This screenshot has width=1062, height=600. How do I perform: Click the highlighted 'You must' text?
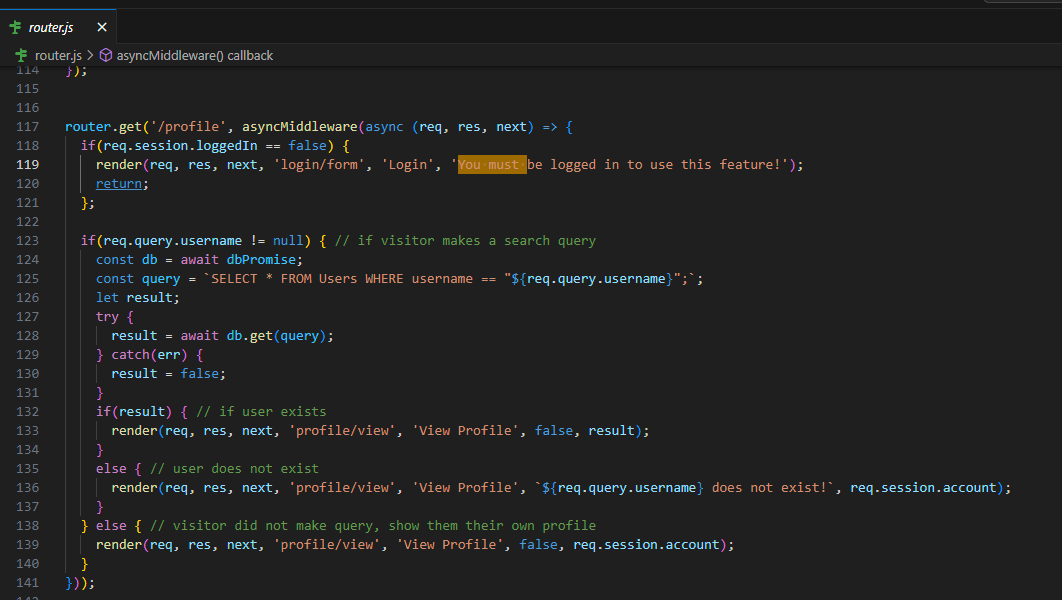492,165
